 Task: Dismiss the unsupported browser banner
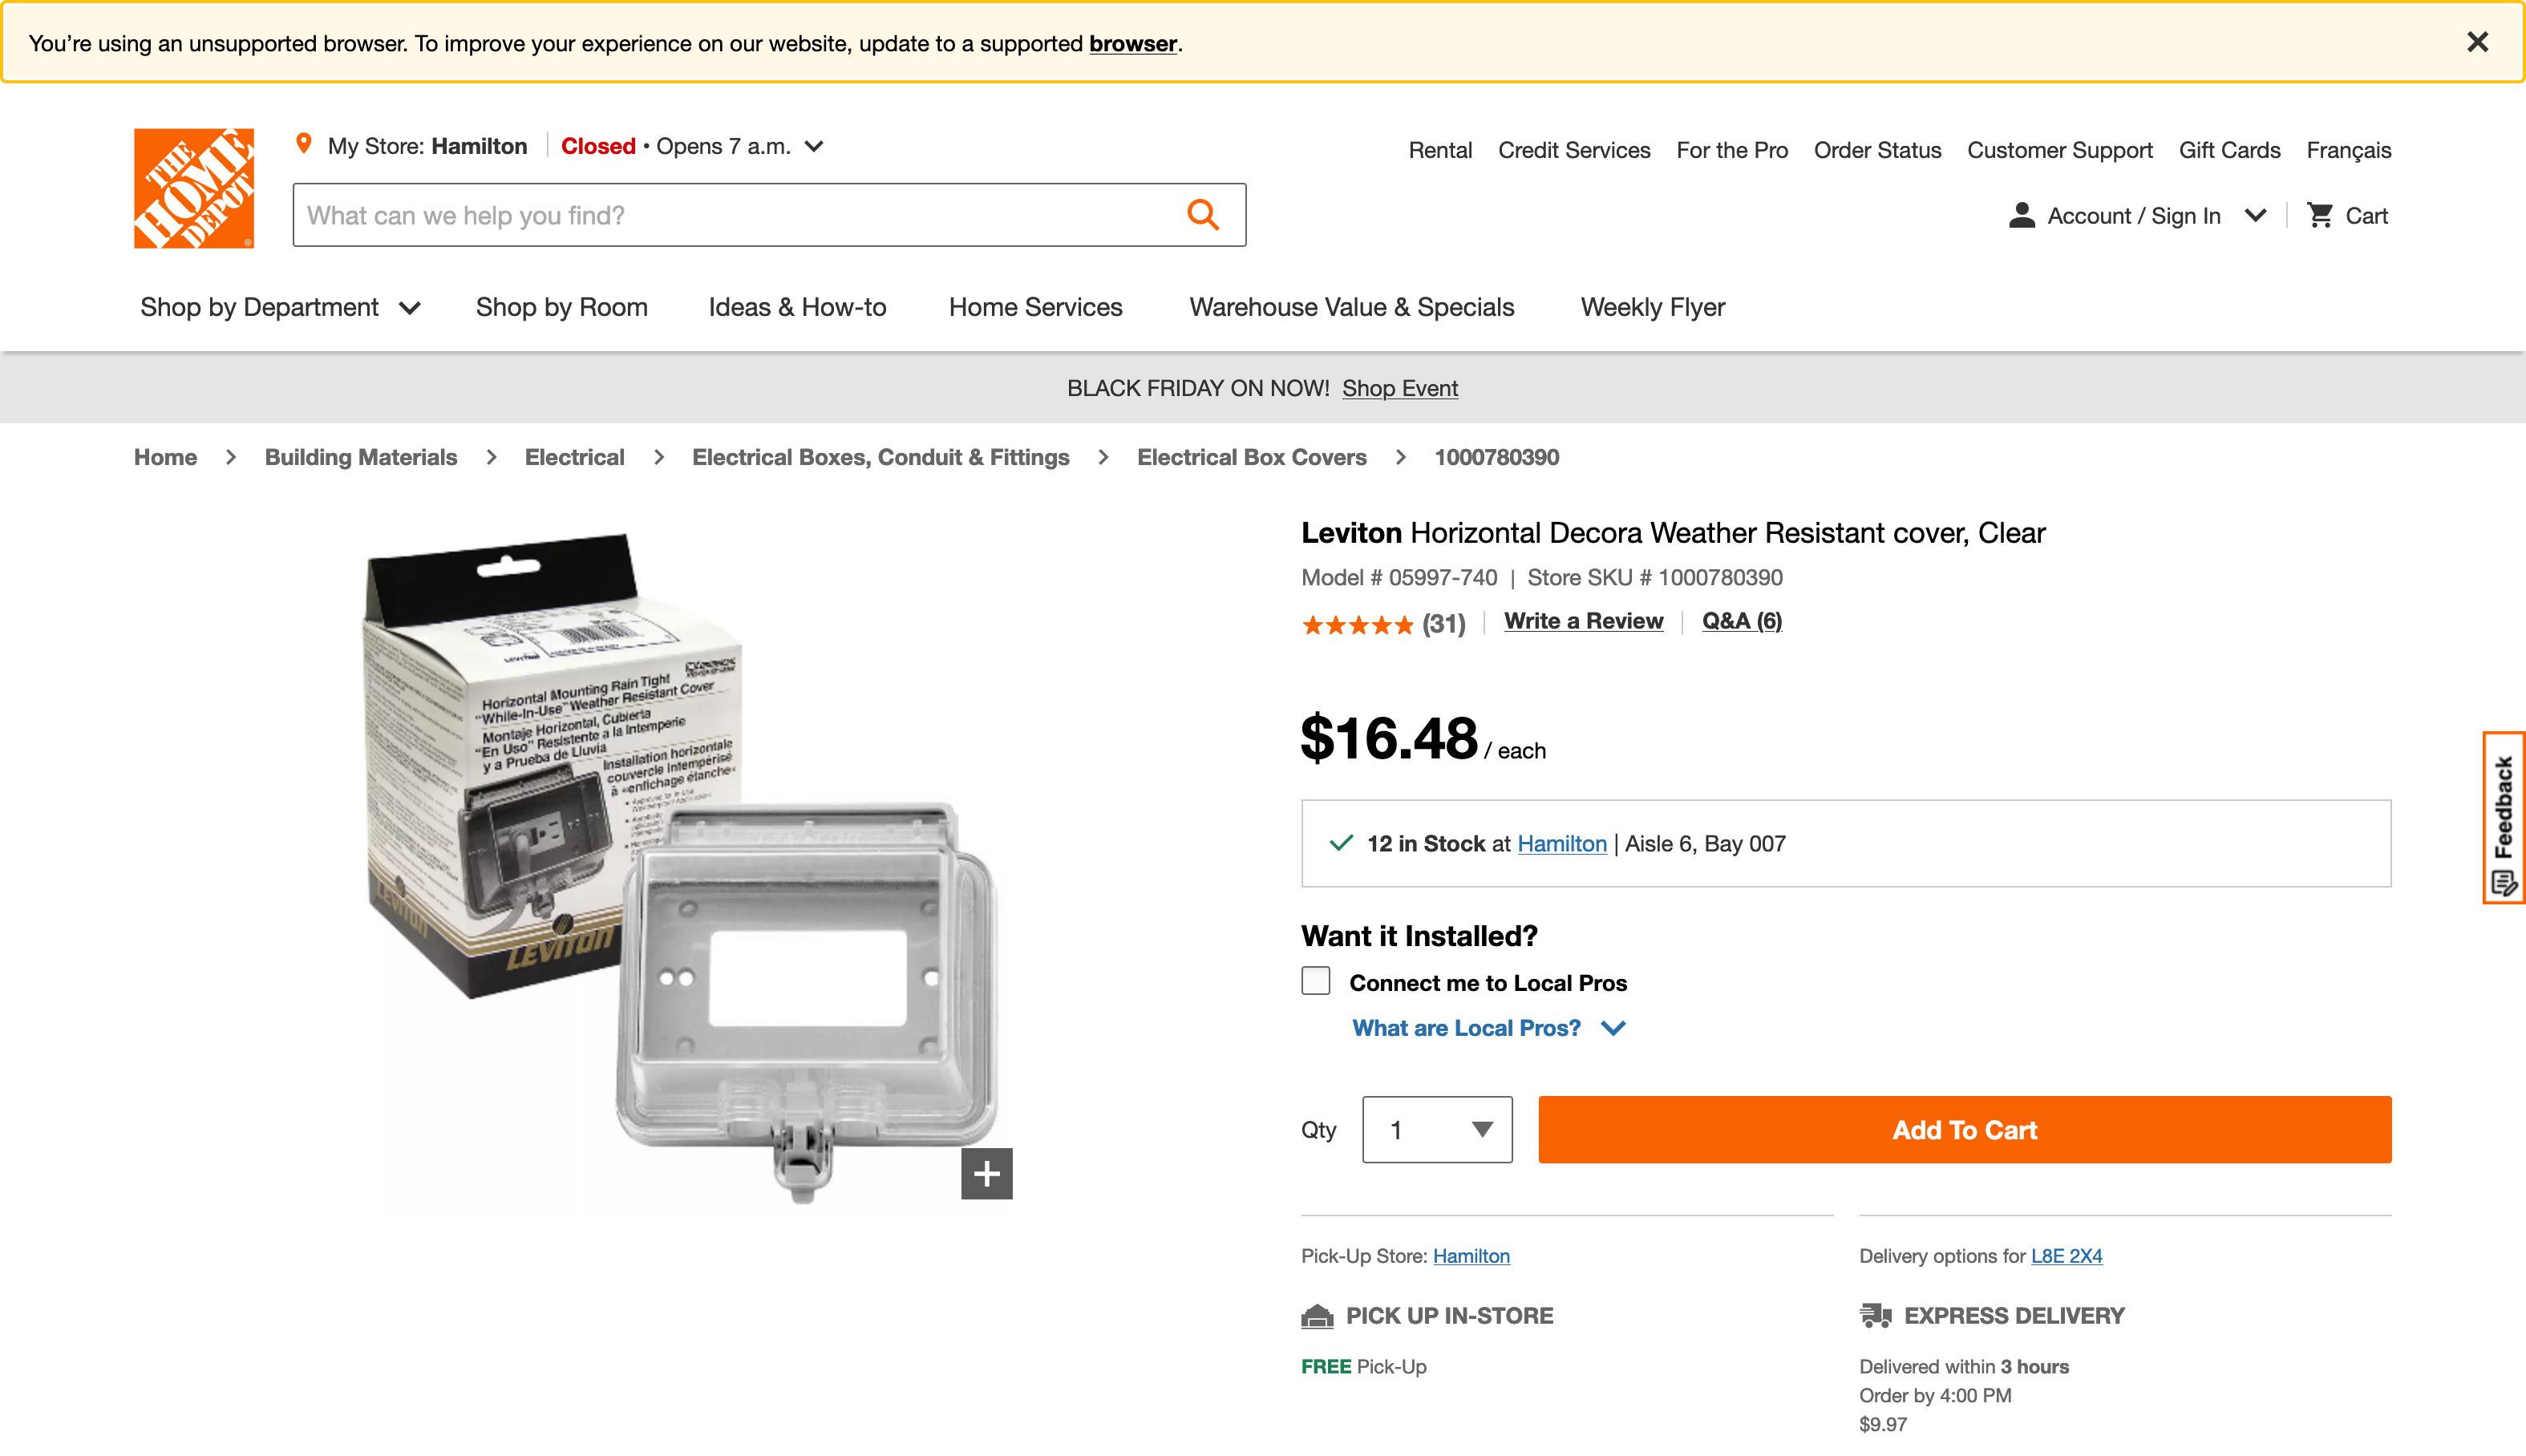pyautogui.click(x=2477, y=41)
